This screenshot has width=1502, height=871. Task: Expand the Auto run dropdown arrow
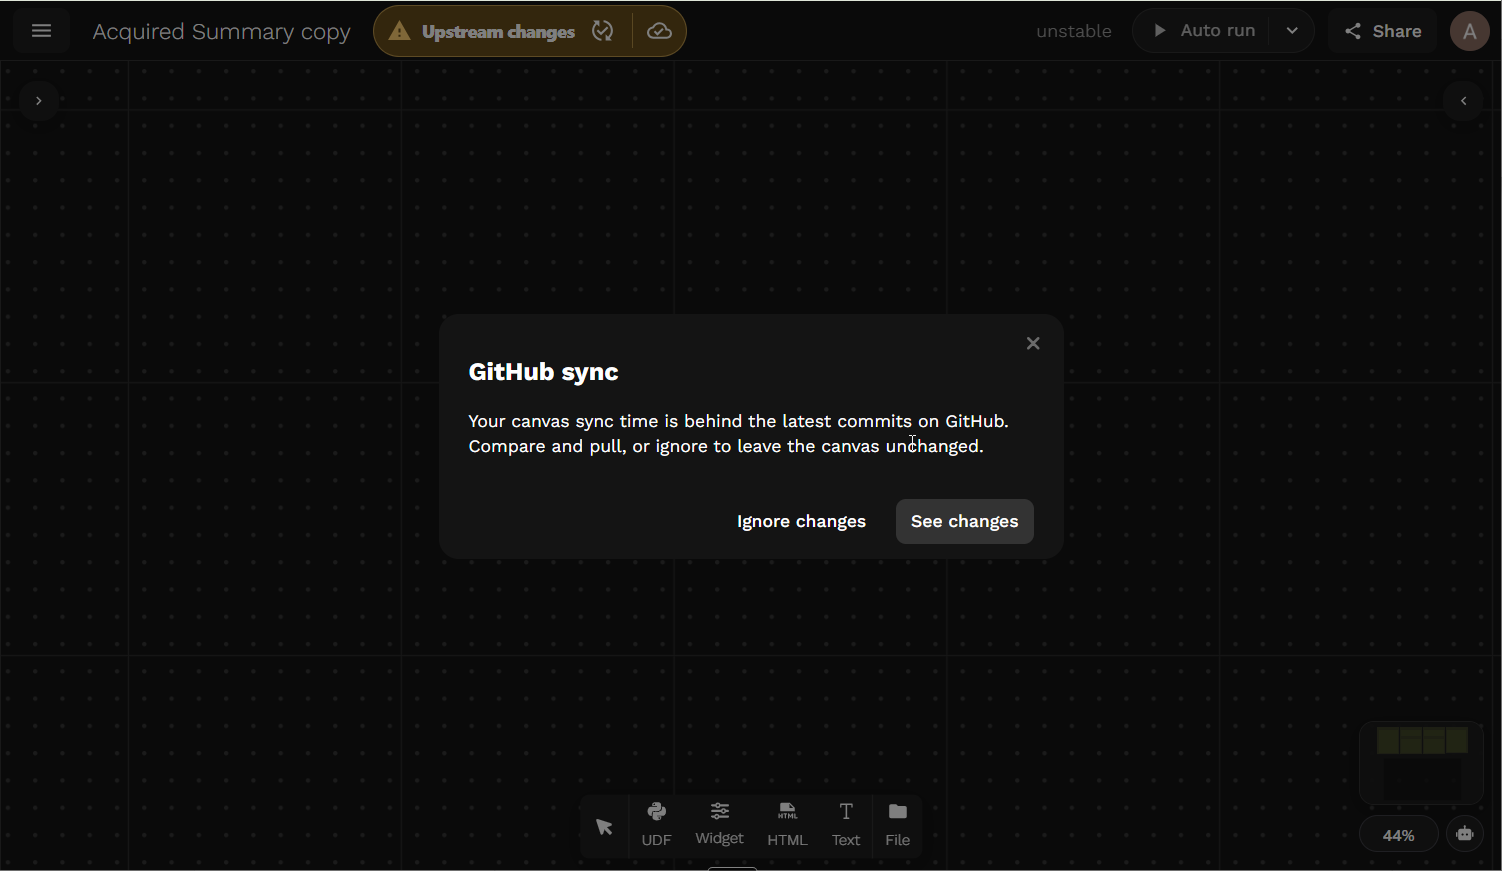pyautogui.click(x=1292, y=31)
